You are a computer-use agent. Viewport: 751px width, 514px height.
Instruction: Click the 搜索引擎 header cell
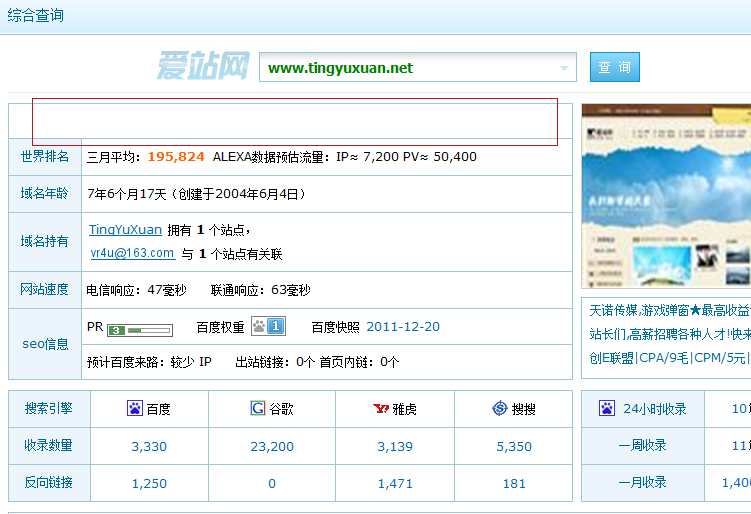pos(48,408)
